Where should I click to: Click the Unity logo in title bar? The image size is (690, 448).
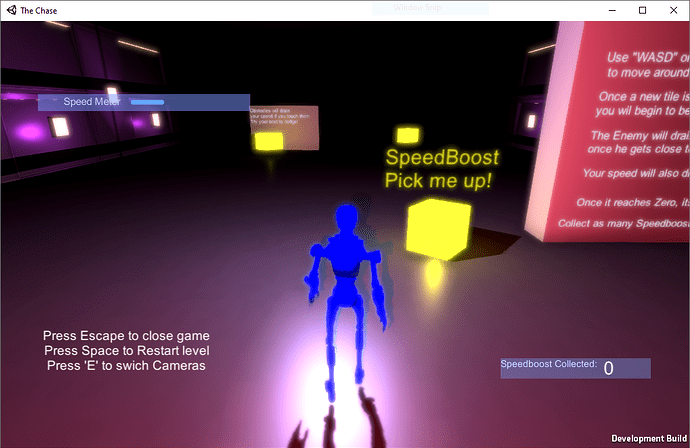coord(11,10)
